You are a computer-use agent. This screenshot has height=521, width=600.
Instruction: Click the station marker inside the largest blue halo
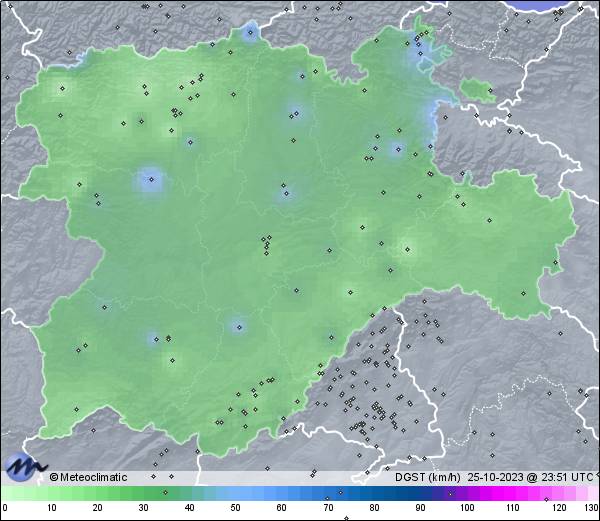pos(151,179)
